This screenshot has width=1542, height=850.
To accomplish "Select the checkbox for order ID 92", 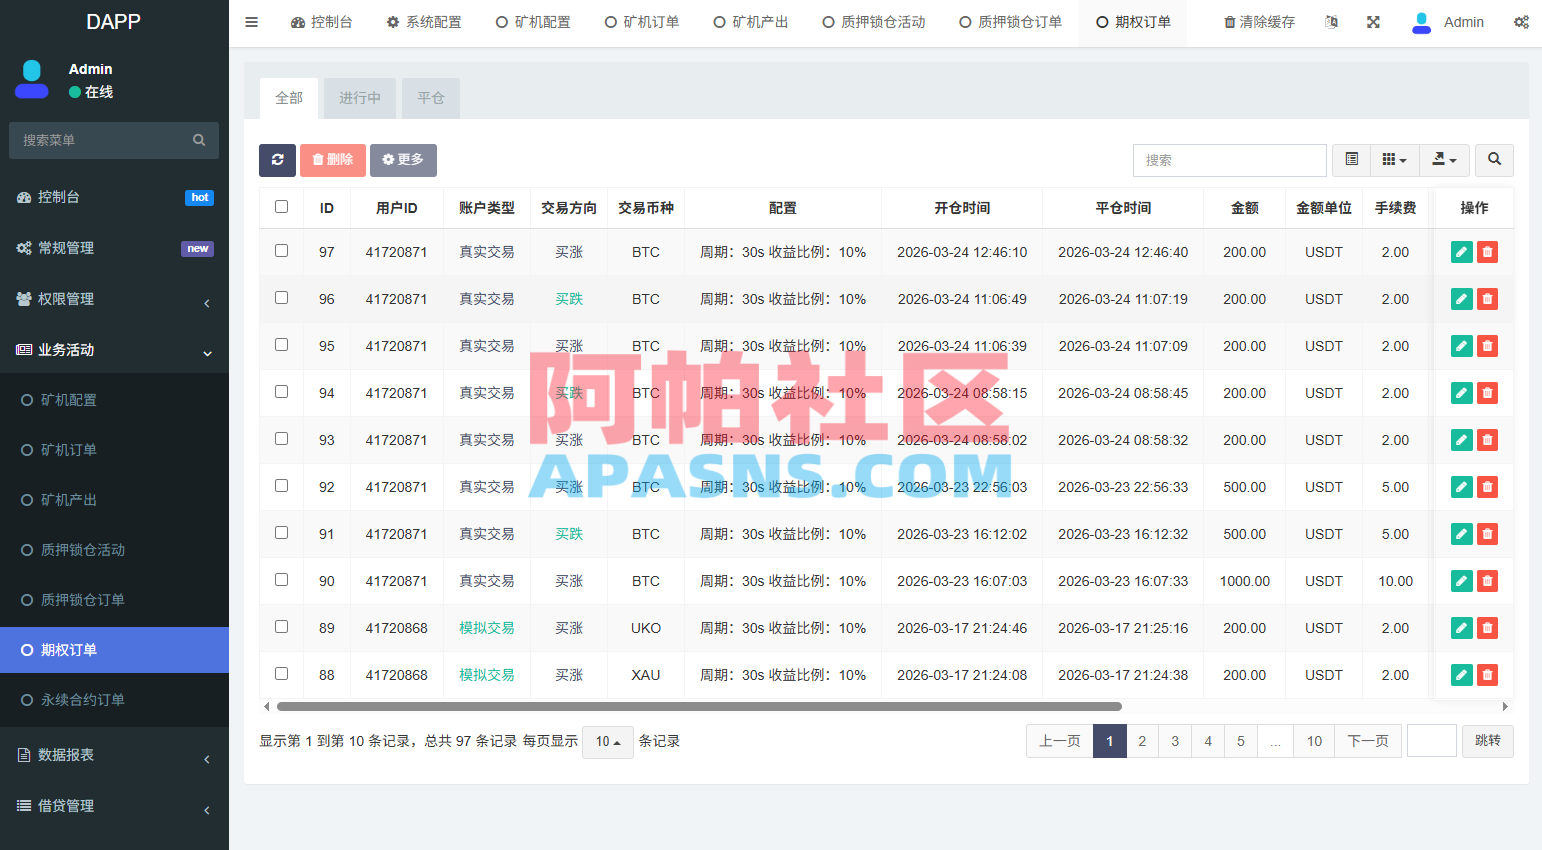I will point(281,486).
